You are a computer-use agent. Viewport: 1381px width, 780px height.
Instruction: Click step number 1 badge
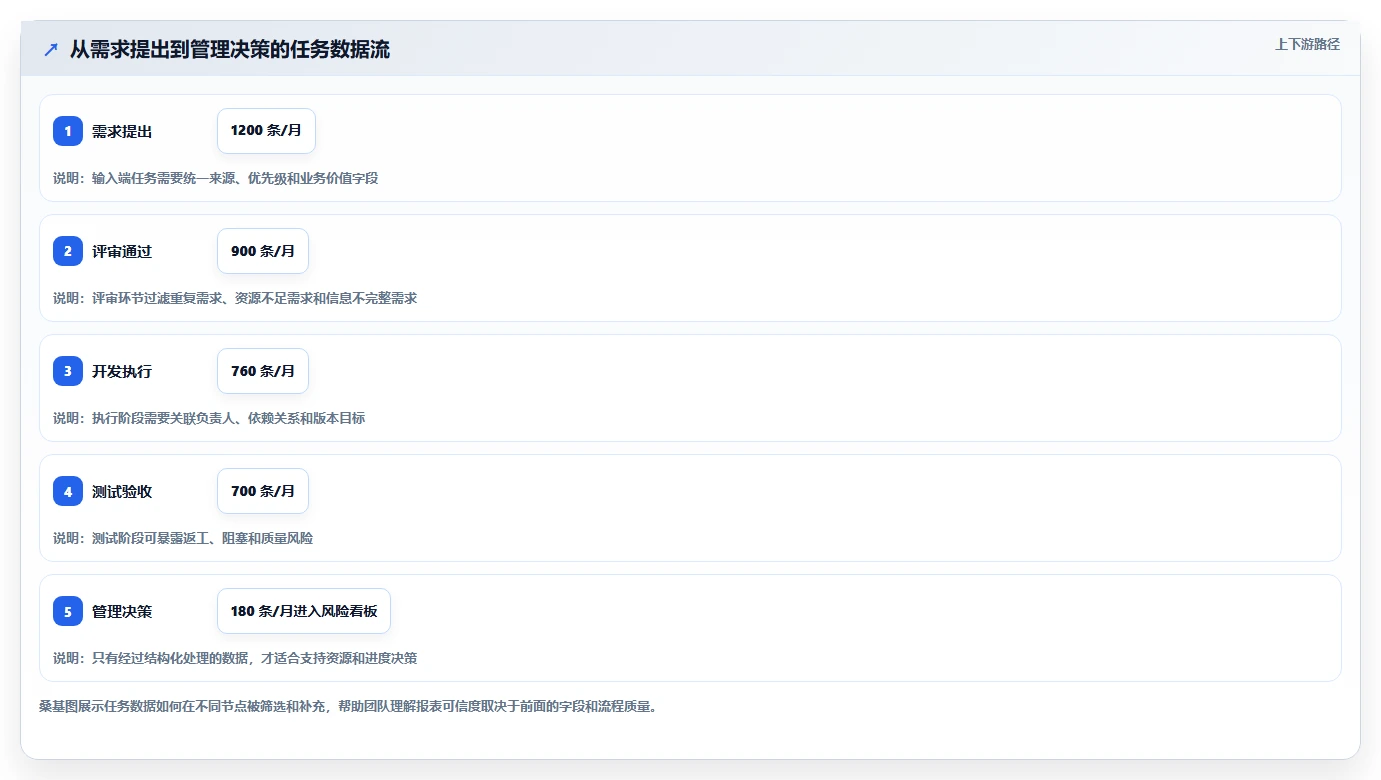click(68, 131)
